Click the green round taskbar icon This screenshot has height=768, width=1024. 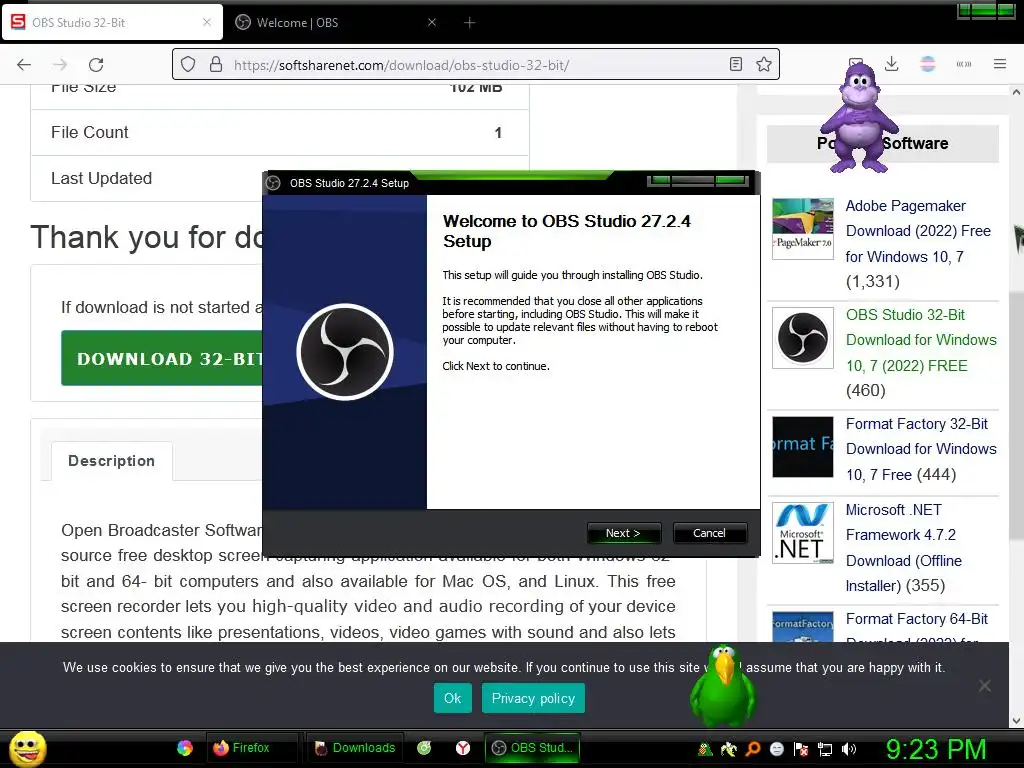point(424,748)
